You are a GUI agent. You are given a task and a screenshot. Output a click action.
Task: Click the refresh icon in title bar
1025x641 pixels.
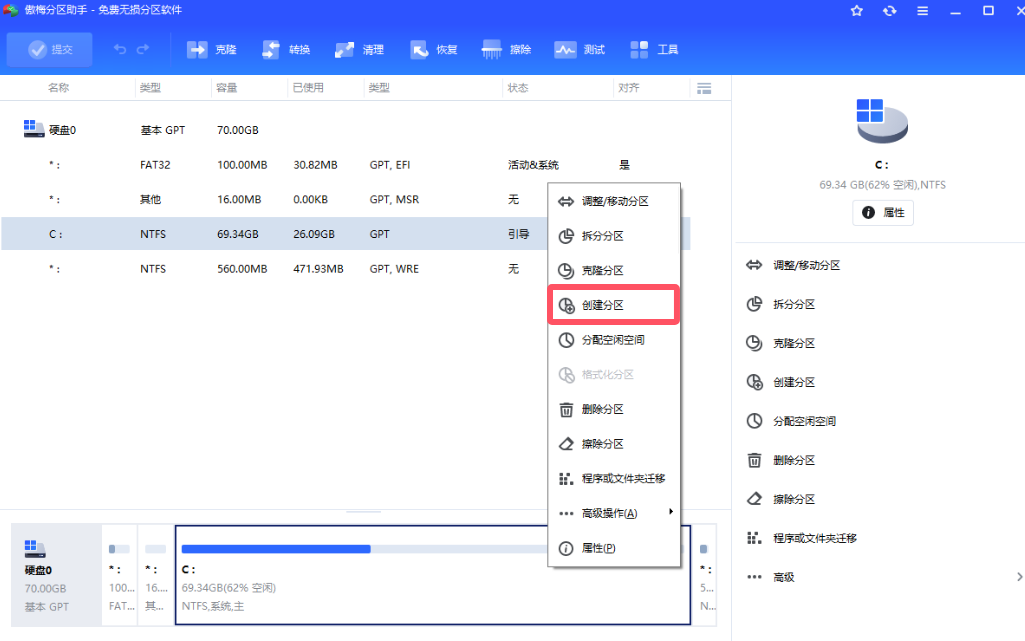(889, 10)
